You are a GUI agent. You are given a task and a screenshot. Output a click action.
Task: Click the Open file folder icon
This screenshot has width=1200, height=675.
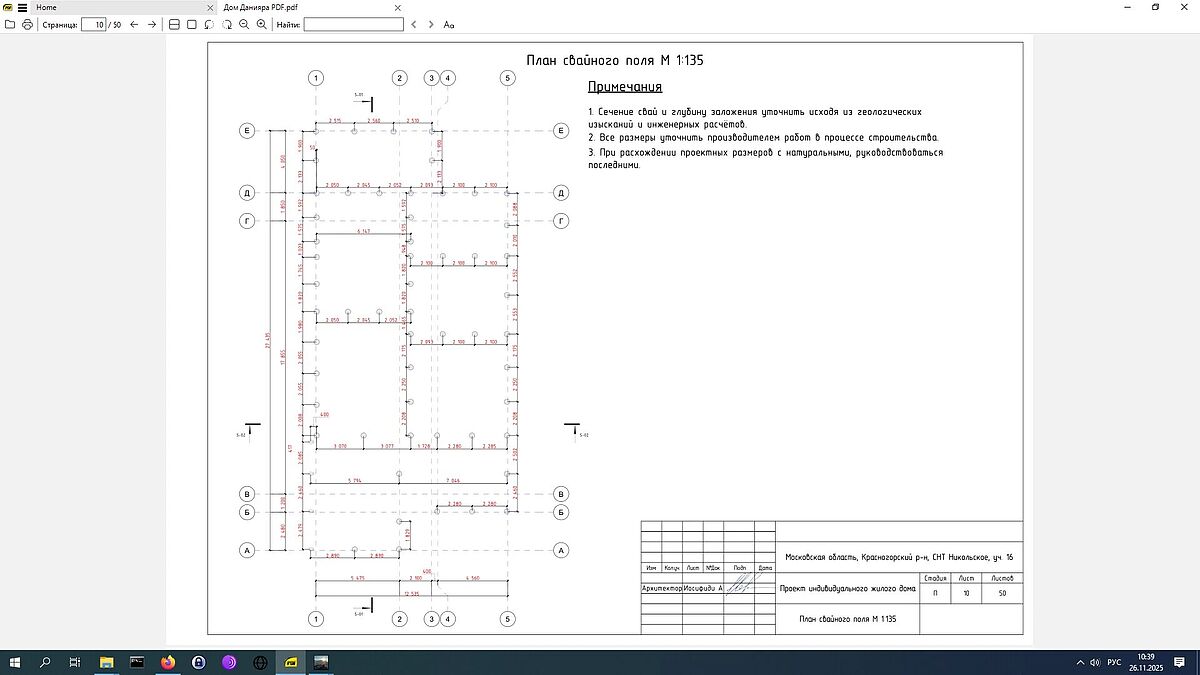click(x=9, y=24)
